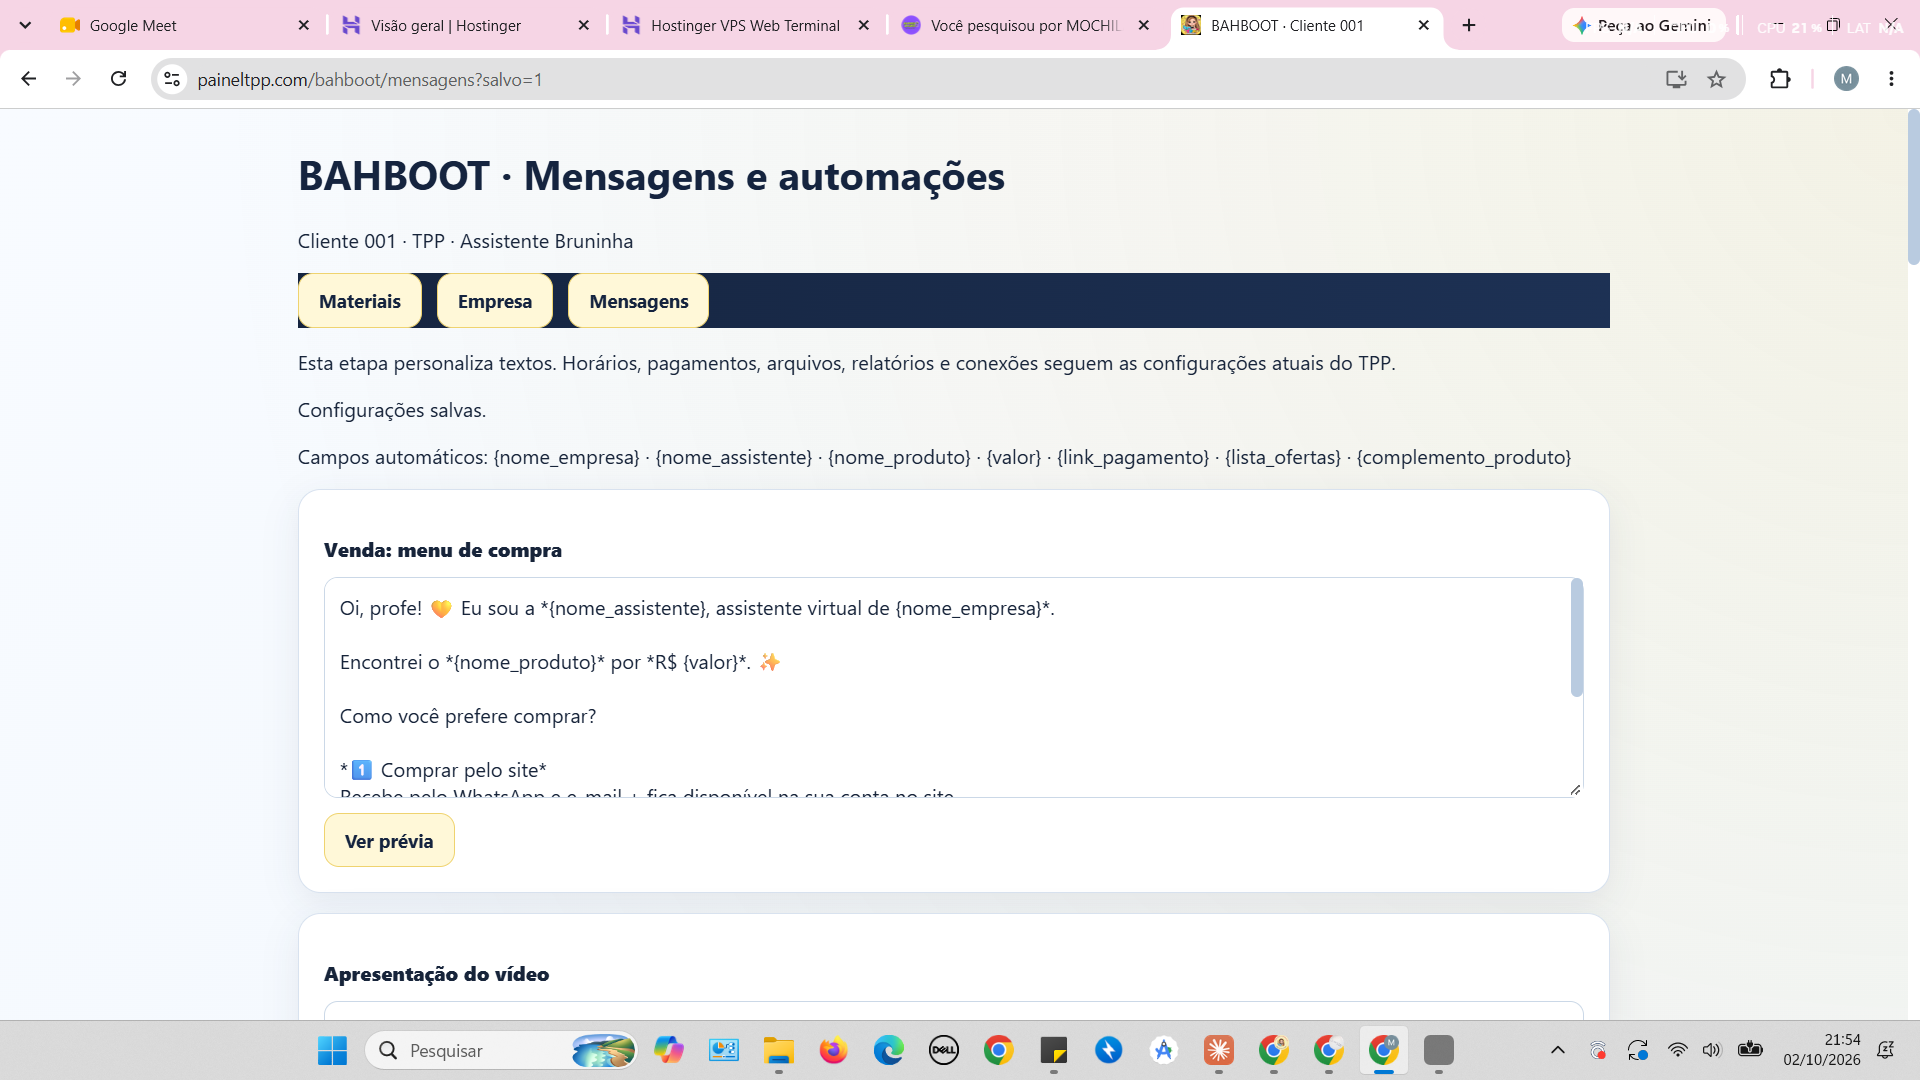Open a new browser tab
This screenshot has height=1080, width=1920.
click(x=1469, y=25)
